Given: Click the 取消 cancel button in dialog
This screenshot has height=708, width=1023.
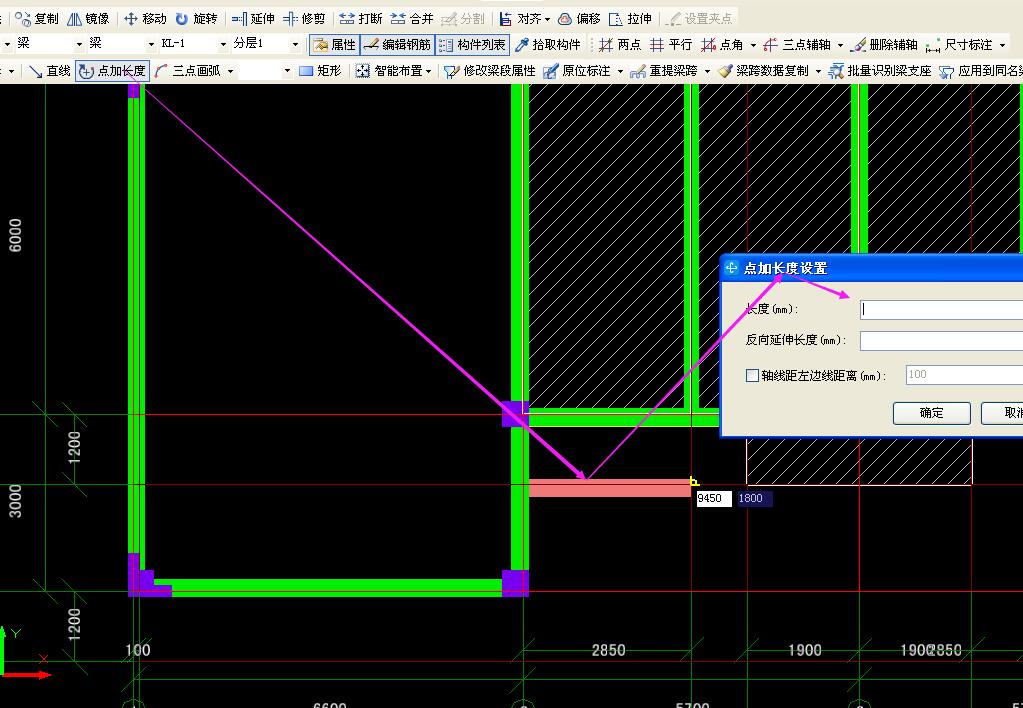Looking at the screenshot, I should coord(1002,413).
